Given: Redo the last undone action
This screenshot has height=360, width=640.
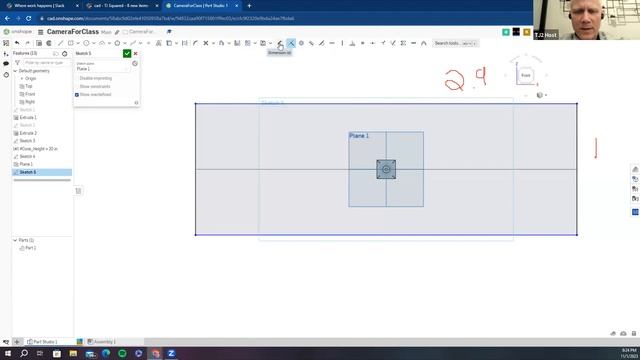Looking at the screenshot, I should [27, 43].
